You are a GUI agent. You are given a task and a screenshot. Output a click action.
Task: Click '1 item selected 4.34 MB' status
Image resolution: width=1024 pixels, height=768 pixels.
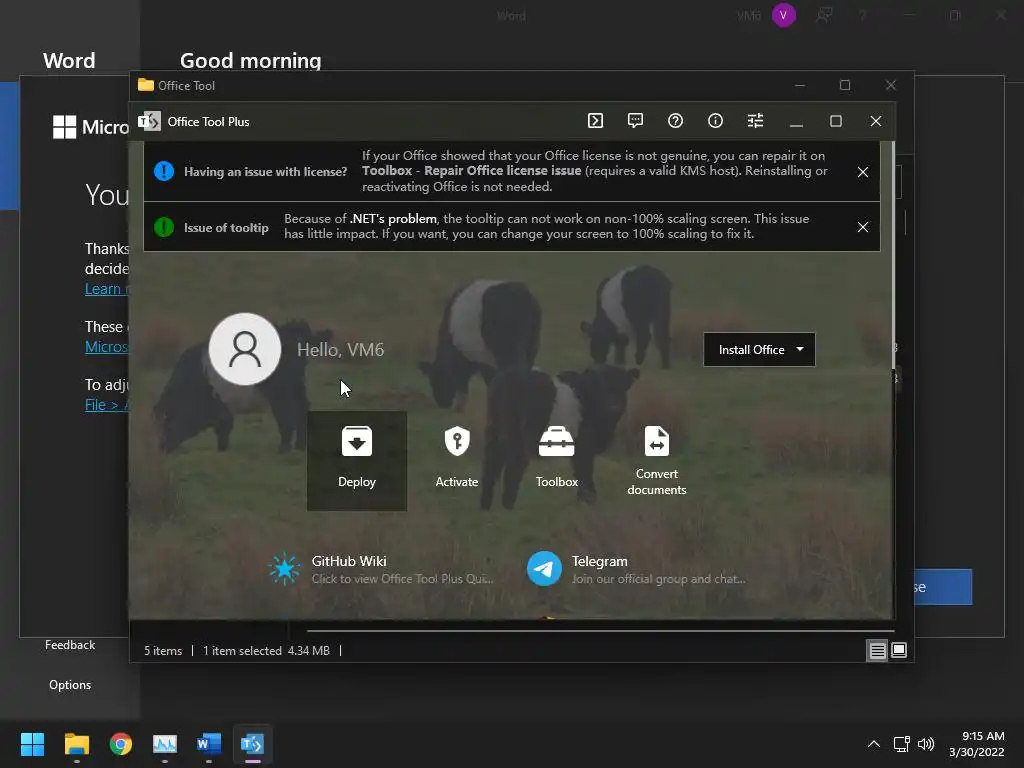266,650
